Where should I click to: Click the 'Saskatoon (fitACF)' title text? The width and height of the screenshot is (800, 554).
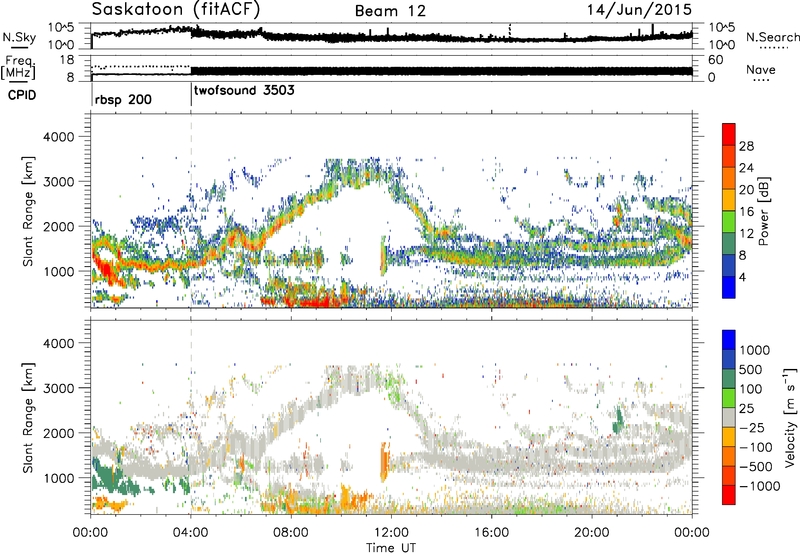(x=176, y=9)
